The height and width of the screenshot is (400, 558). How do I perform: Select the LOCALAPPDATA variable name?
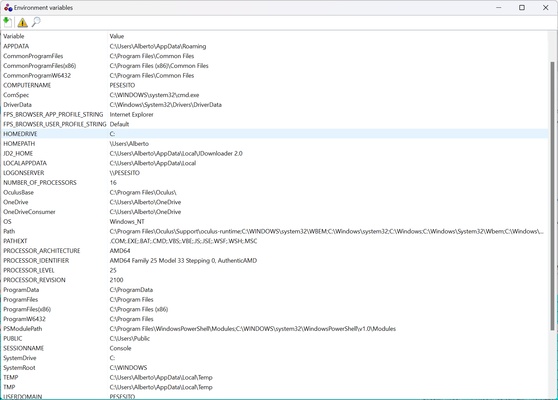(25, 163)
